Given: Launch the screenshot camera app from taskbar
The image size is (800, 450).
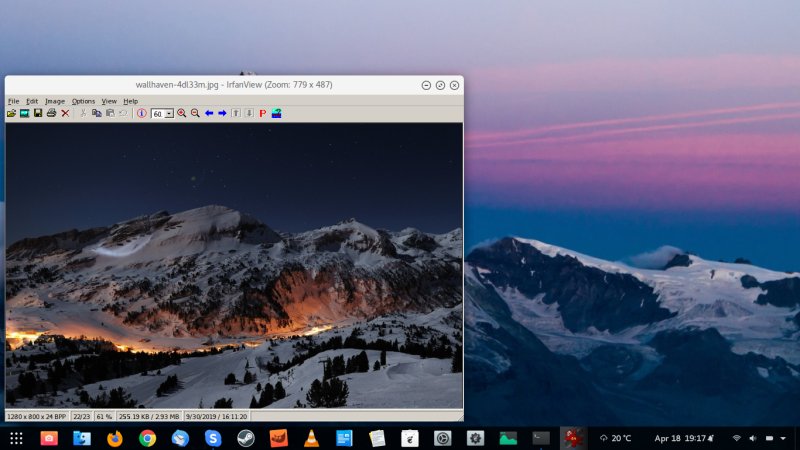Looking at the screenshot, I should click(49, 438).
